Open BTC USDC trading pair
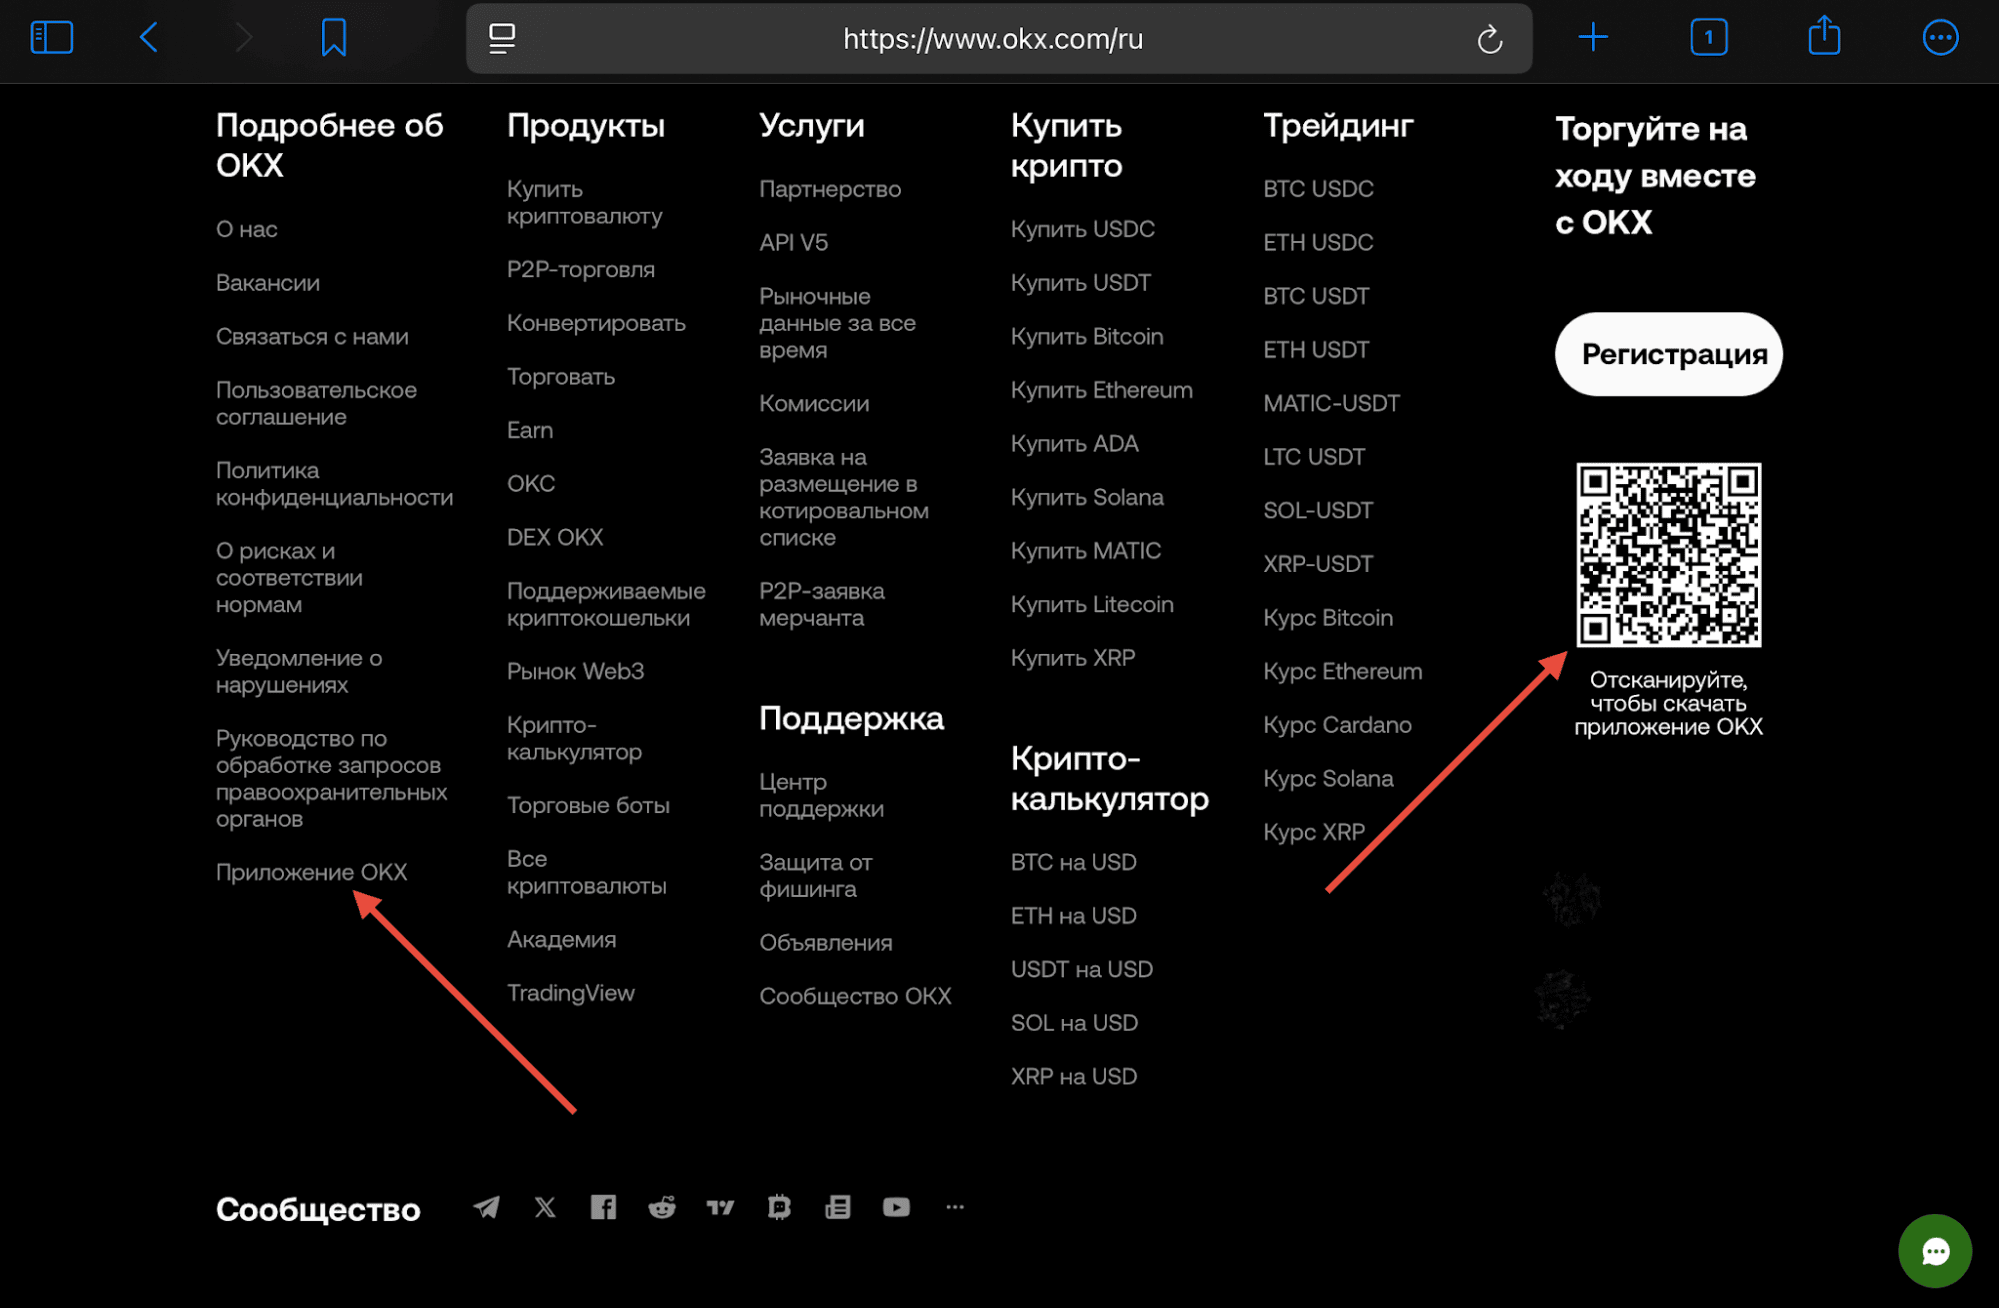This screenshot has height=1308, width=1999. coord(1317,189)
